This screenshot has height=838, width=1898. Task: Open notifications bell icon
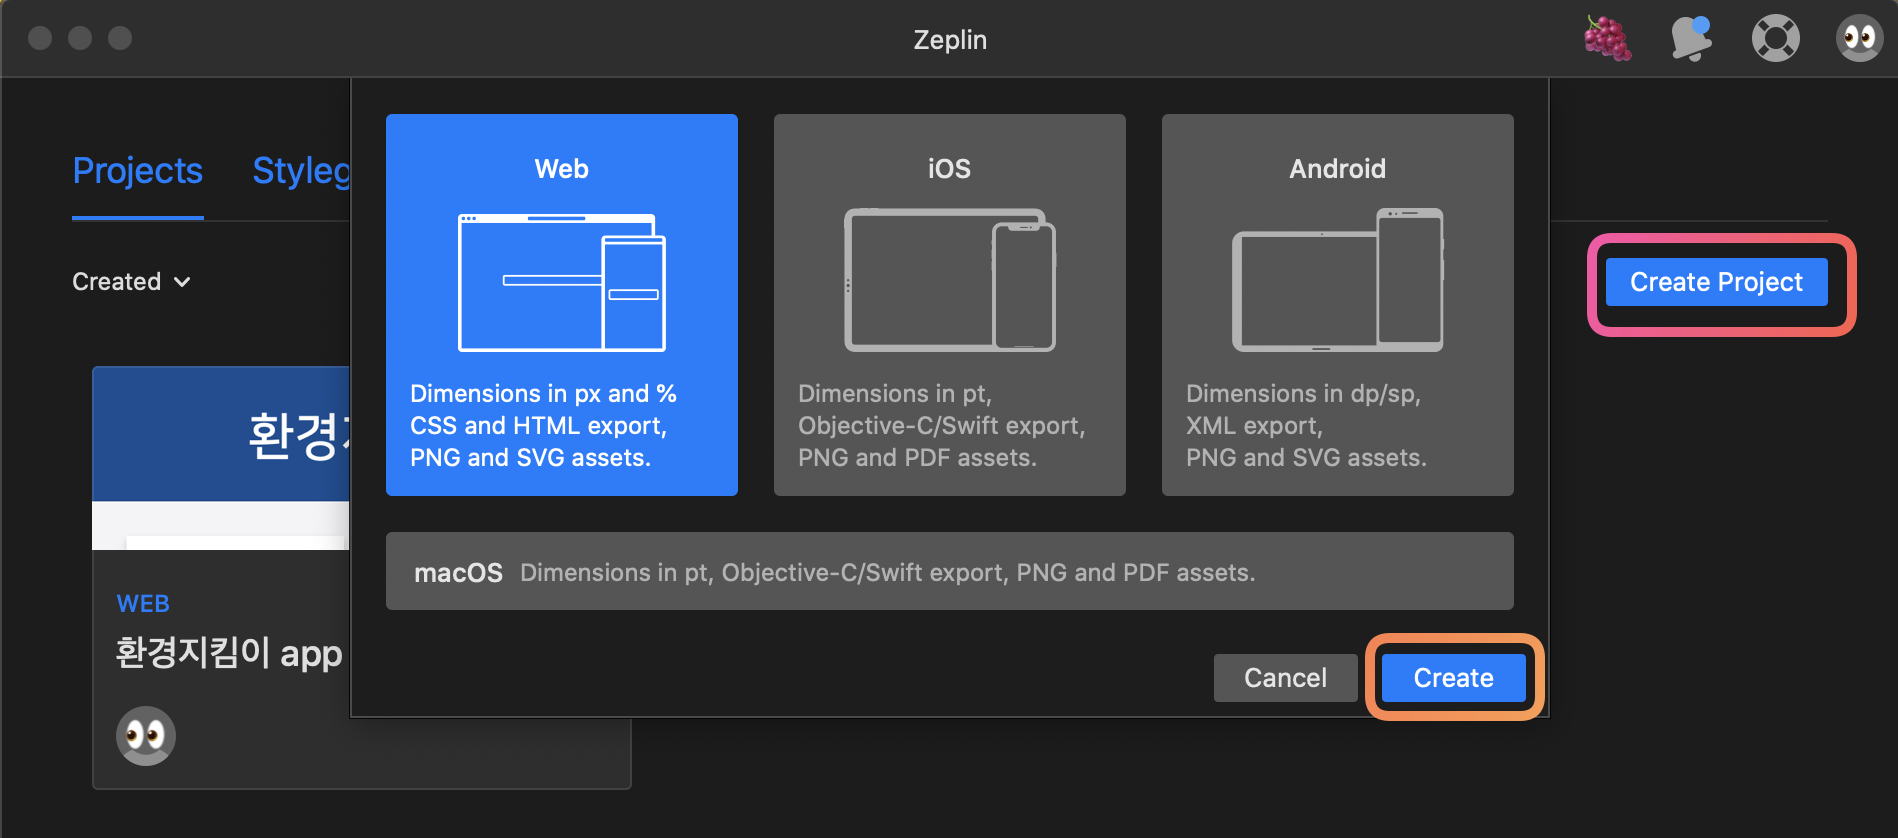tap(1691, 39)
